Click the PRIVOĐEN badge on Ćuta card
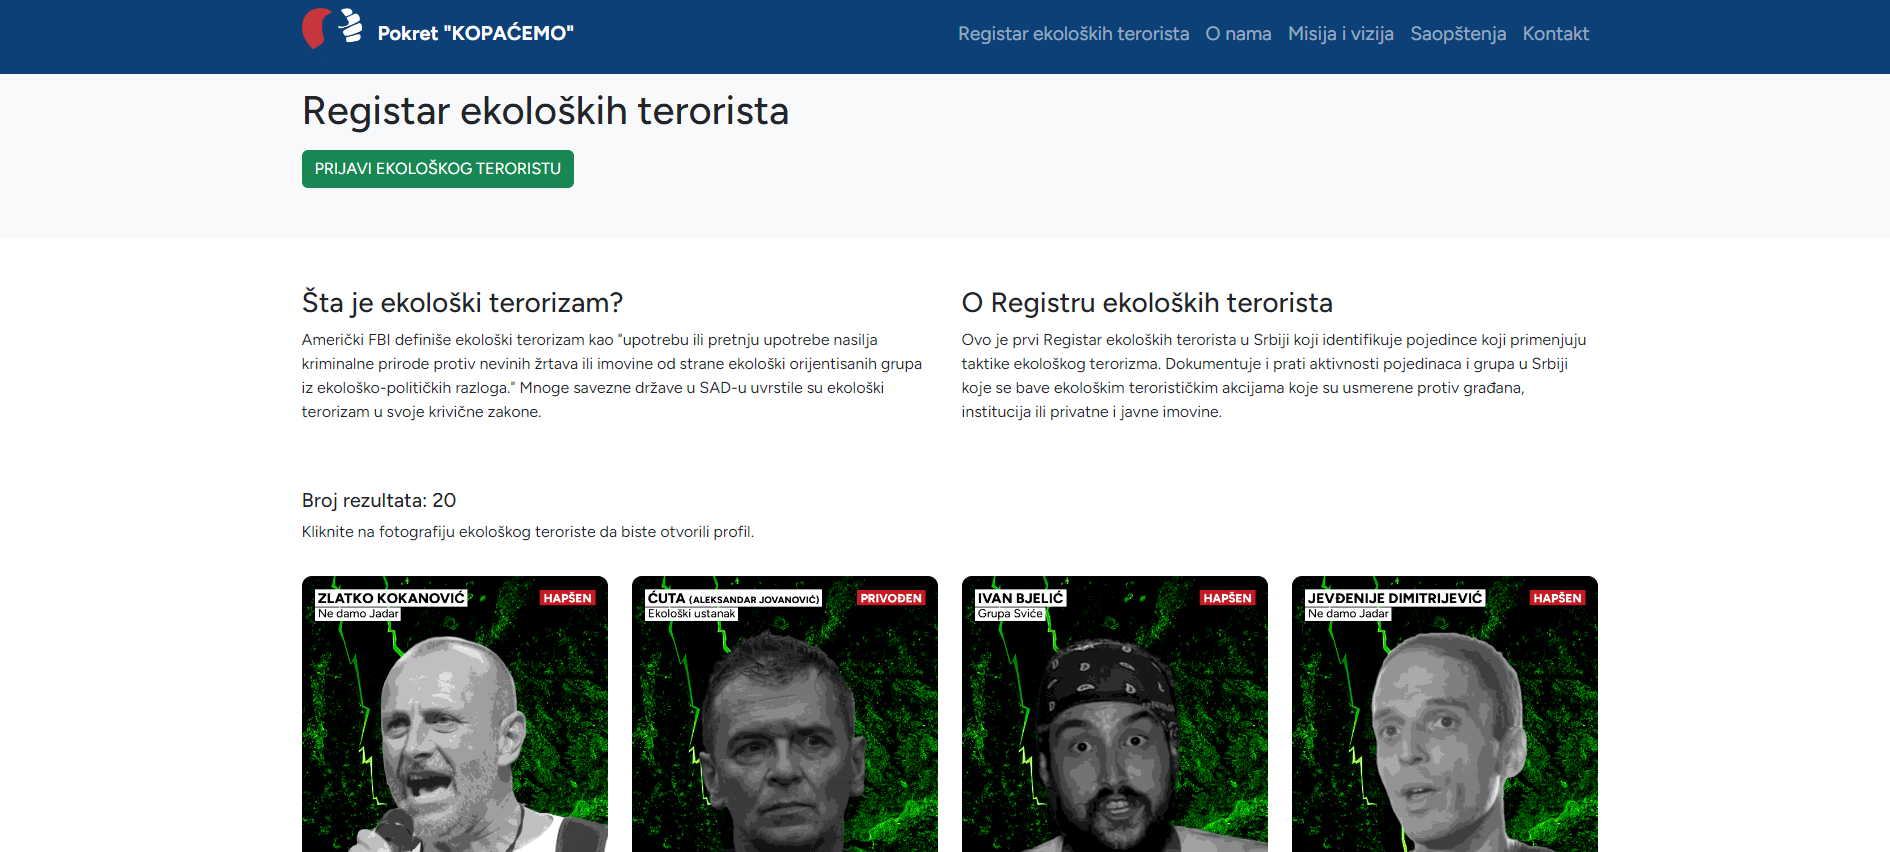This screenshot has width=1890, height=852. coord(891,598)
